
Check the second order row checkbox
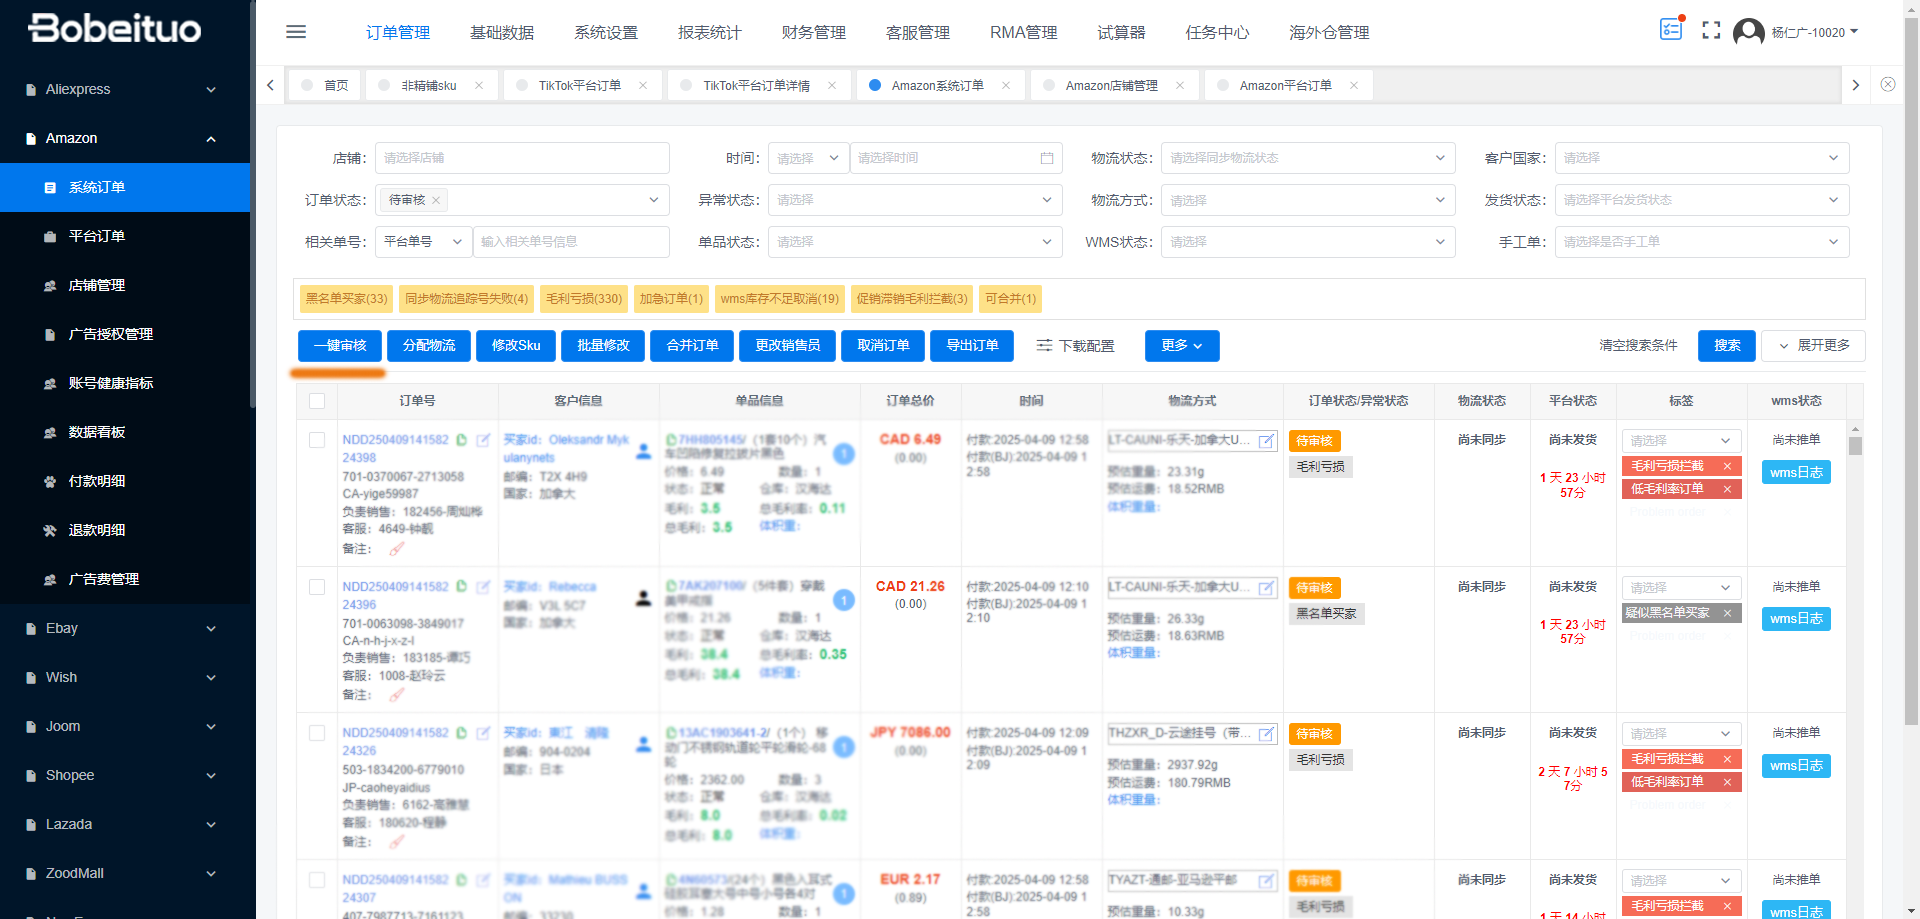317,587
